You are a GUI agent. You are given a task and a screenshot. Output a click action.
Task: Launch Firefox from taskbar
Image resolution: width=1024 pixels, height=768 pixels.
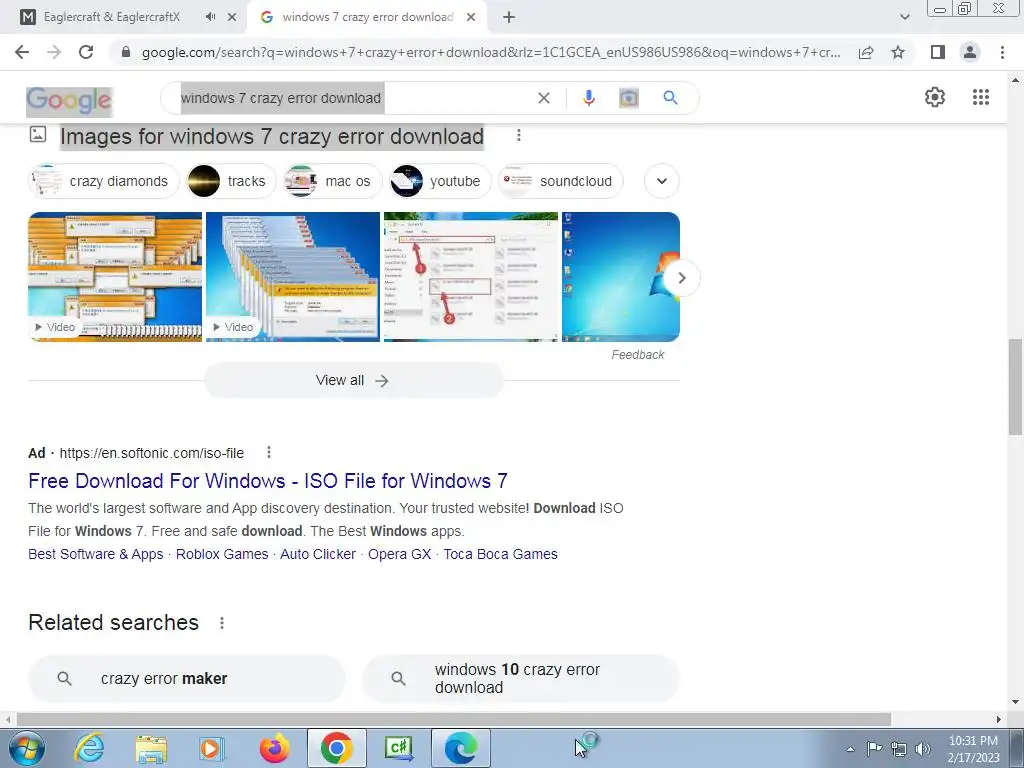coord(274,748)
